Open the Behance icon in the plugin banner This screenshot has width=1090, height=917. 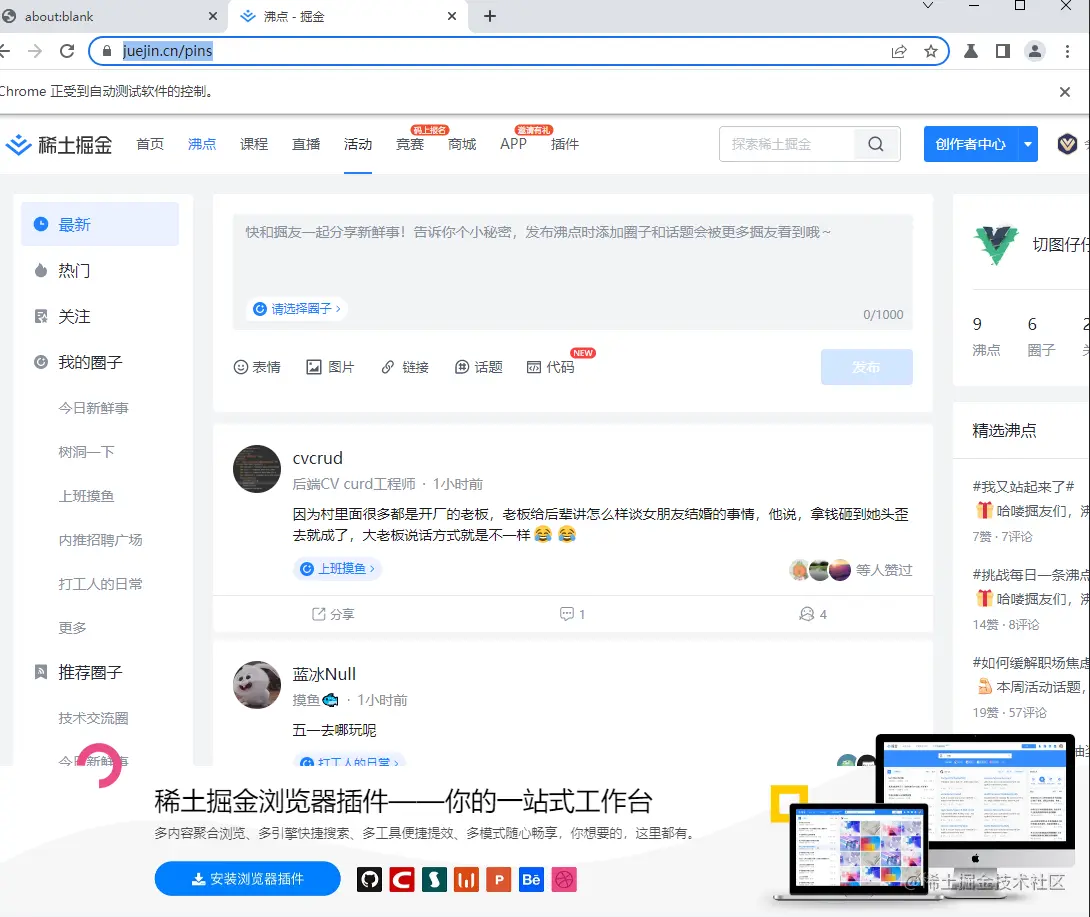point(531,879)
